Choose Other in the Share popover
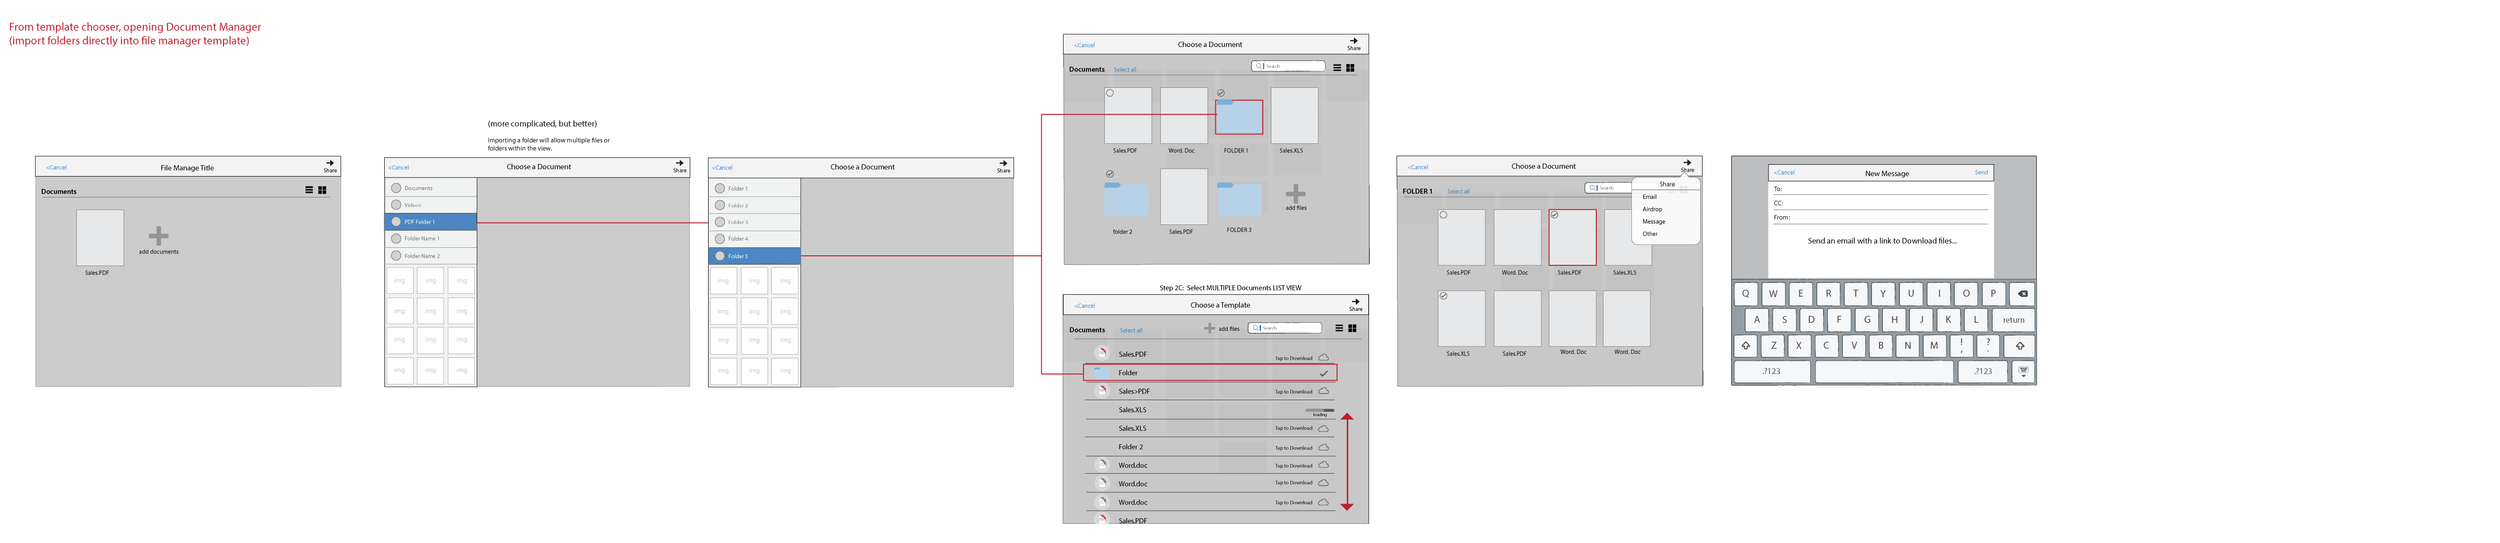This screenshot has width=2500, height=543. [1650, 234]
